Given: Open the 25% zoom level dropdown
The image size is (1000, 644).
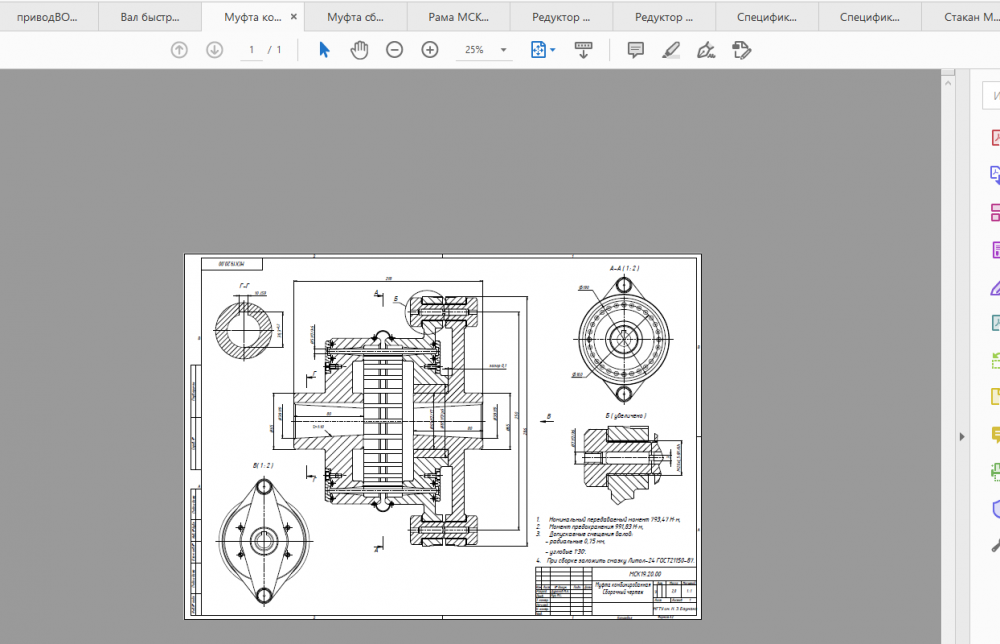Looking at the screenshot, I should point(503,50).
